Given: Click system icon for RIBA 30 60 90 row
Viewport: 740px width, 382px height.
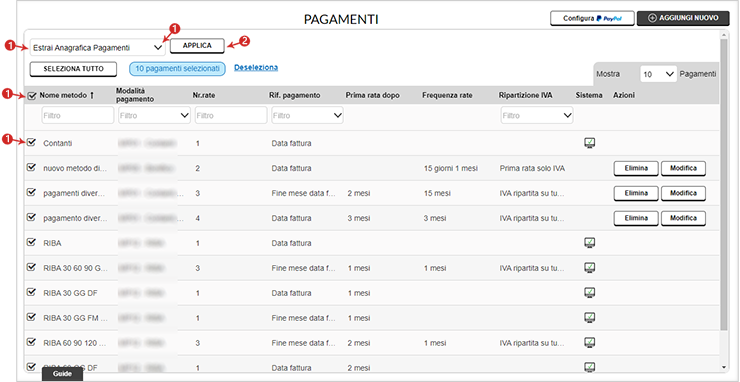Looking at the screenshot, I should click(589, 268).
